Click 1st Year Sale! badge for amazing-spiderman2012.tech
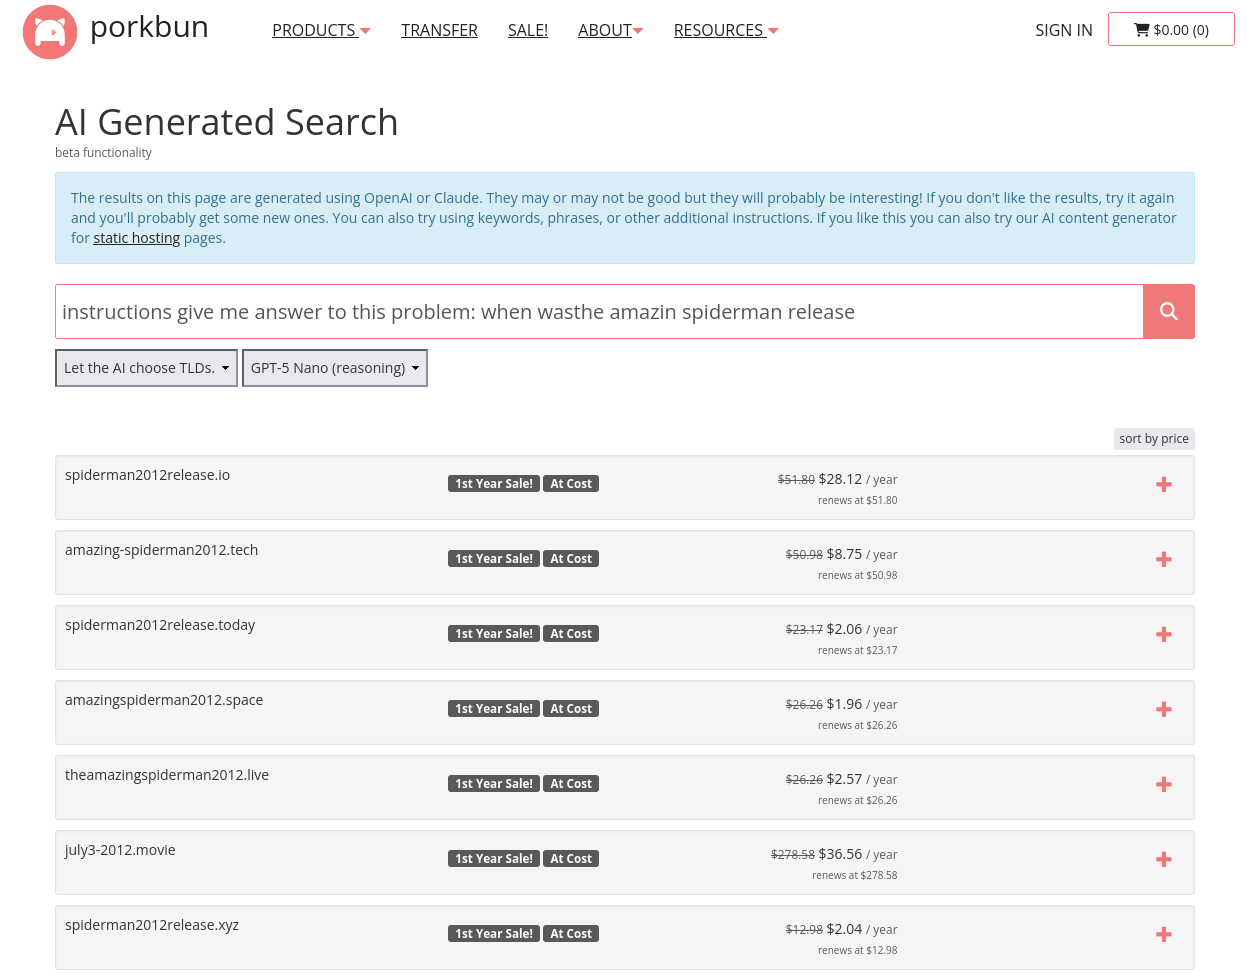The image size is (1247, 974). coord(494,559)
